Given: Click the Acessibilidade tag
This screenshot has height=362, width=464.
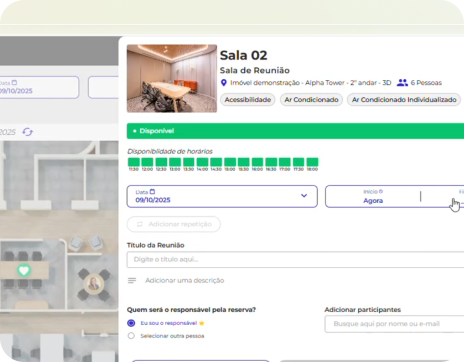Looking at the screenshot, I should [x=248, y=100].
